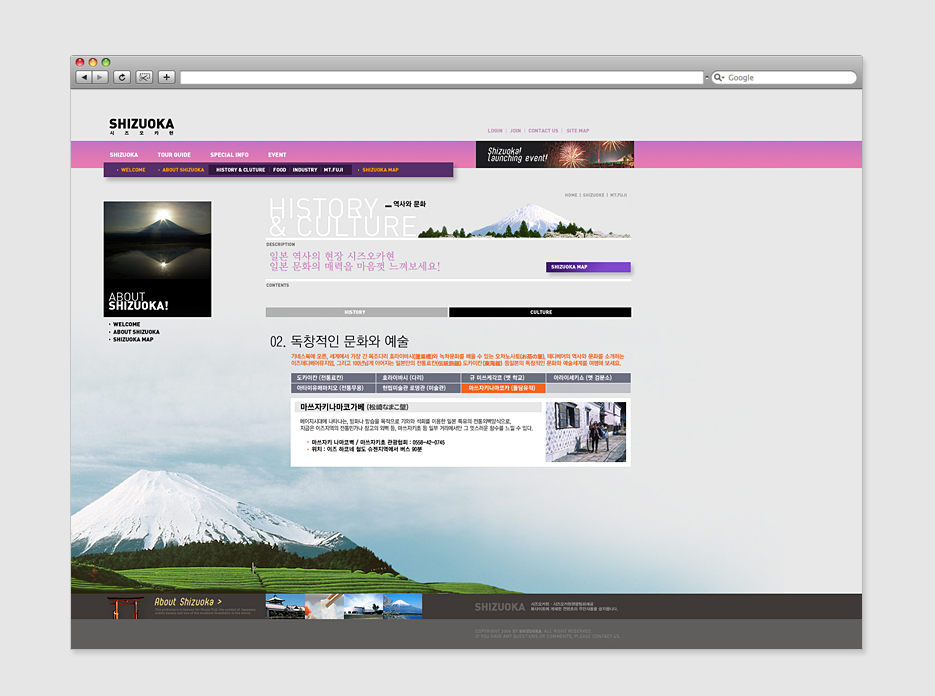The height and width of the screenshot is (696, 935).
Task: Click the Shizuoka launching event fireworks banner
Action: click(555, 154)
